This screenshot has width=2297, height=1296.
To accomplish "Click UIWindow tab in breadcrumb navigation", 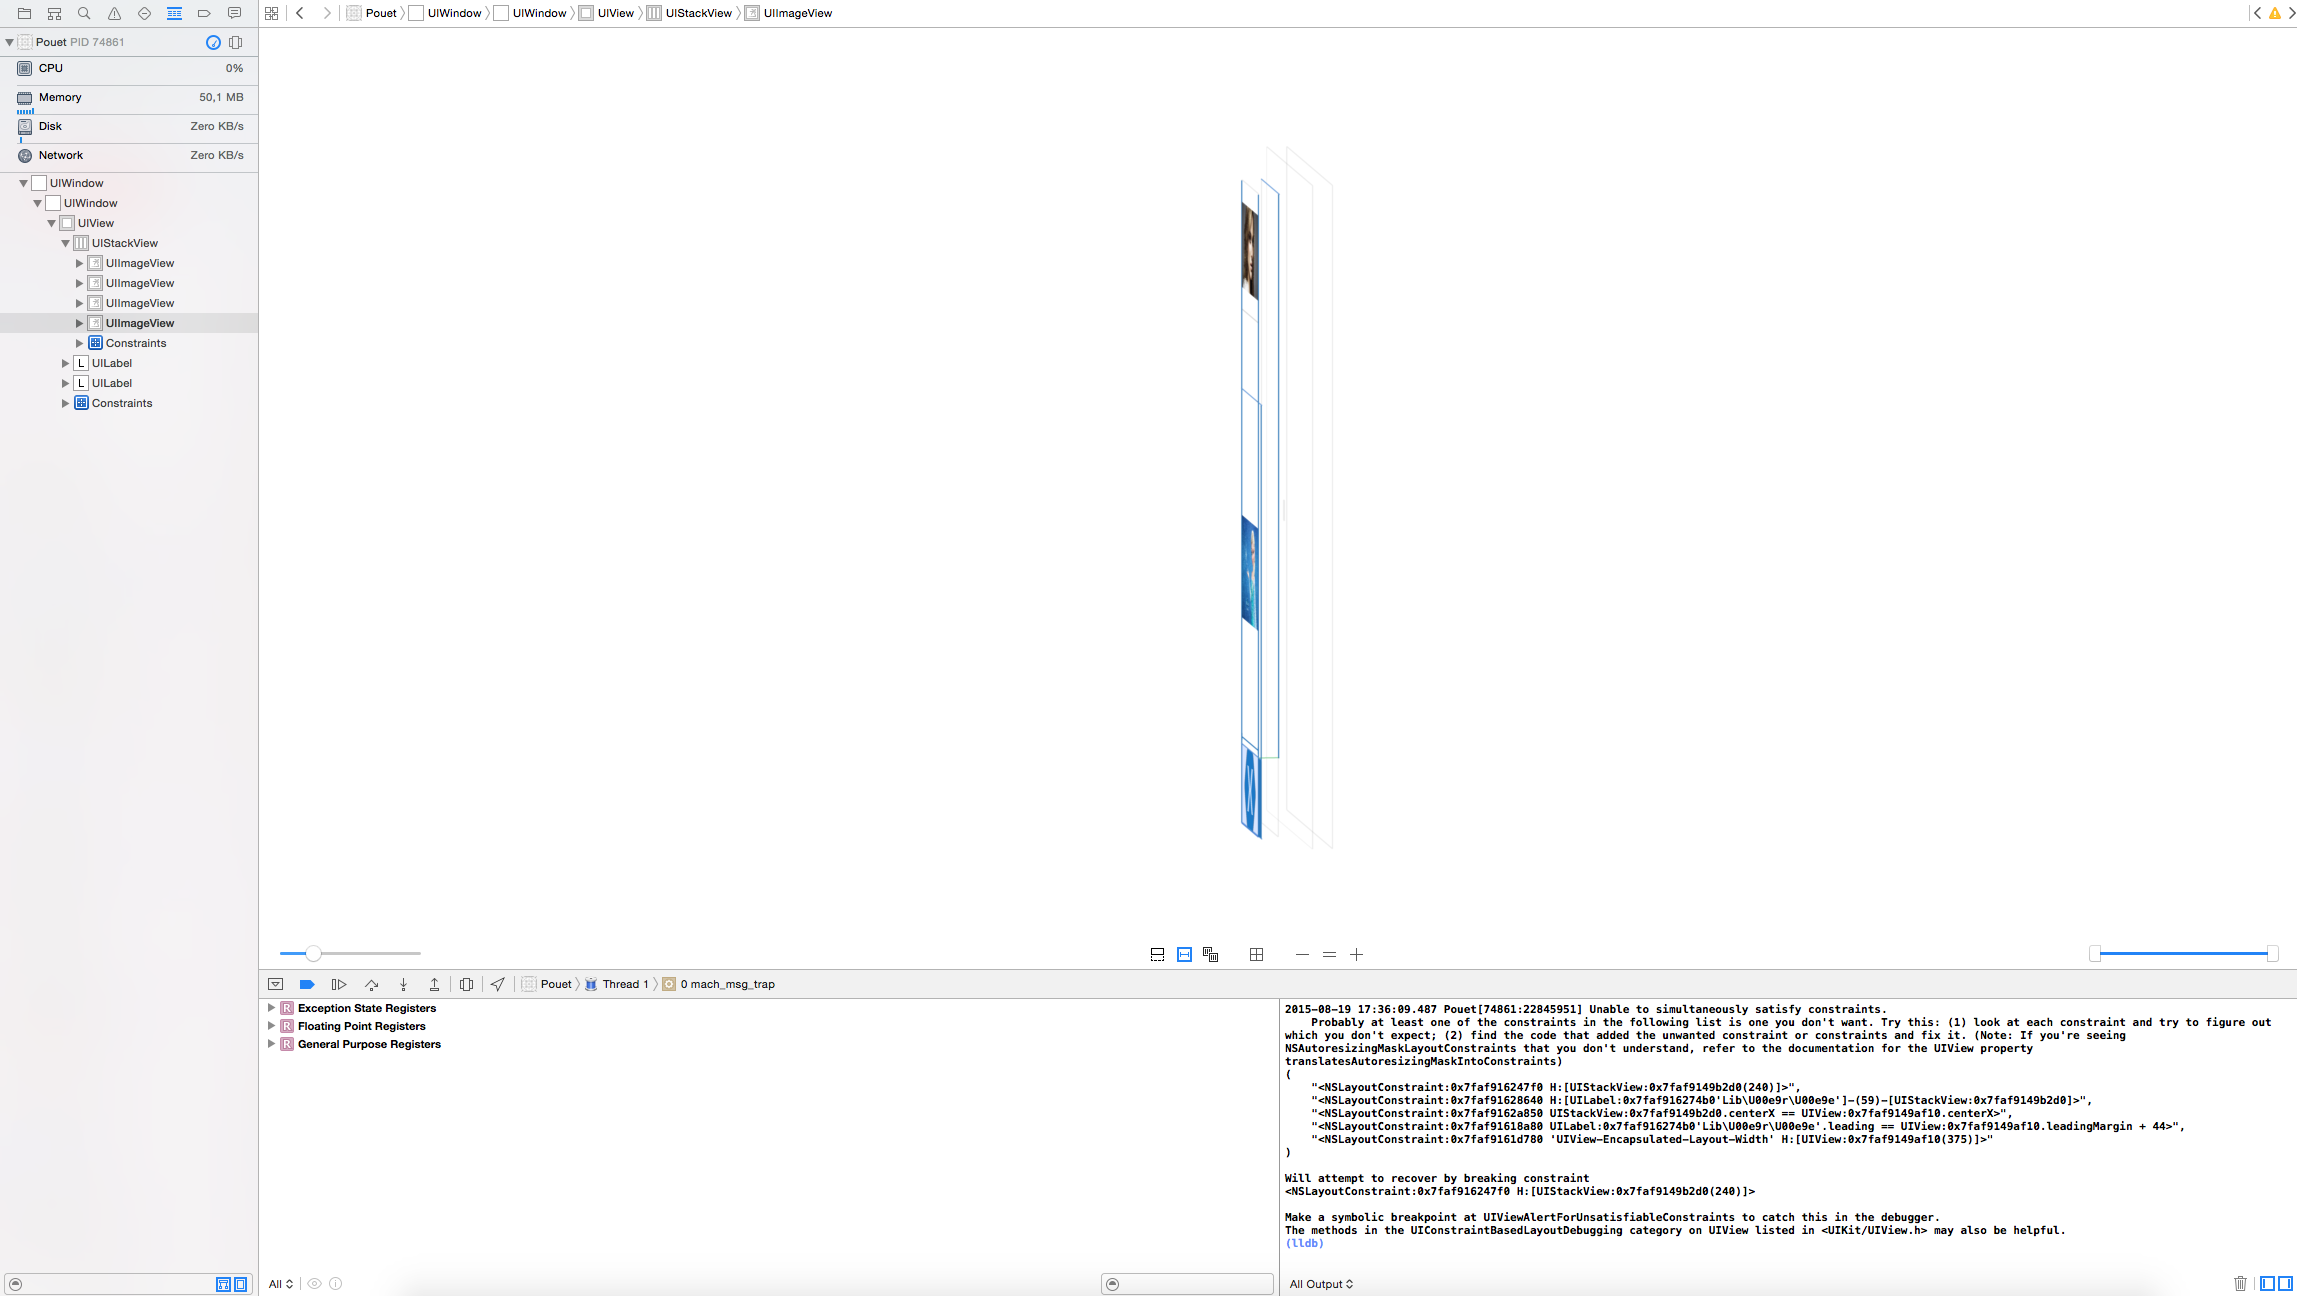I will 453,13.
